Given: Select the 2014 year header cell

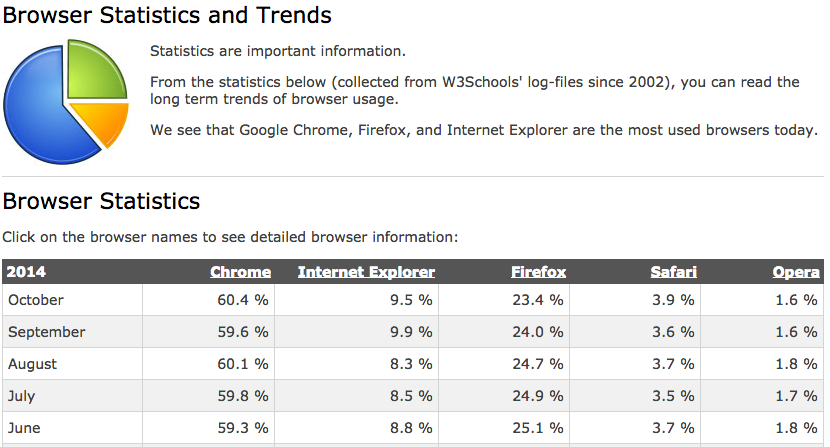Looking at the screenshot, I should (27, 272).
